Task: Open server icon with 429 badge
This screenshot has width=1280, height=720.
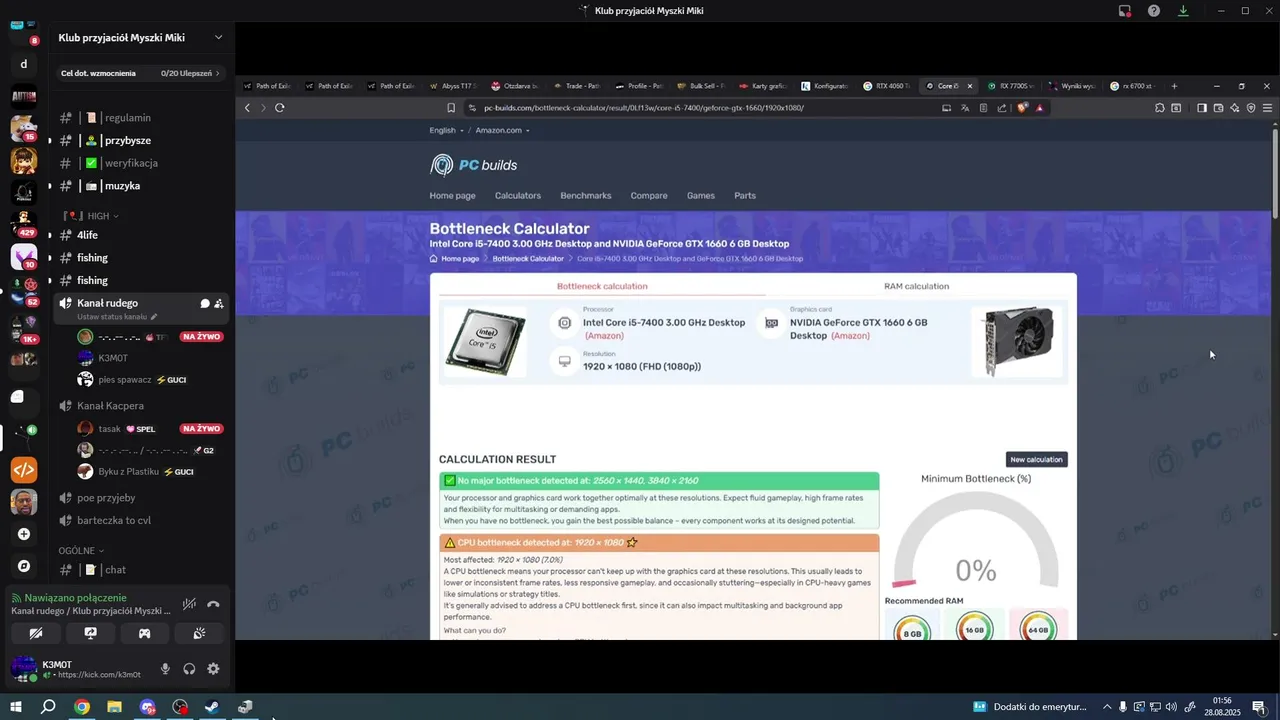Action: 24,222
